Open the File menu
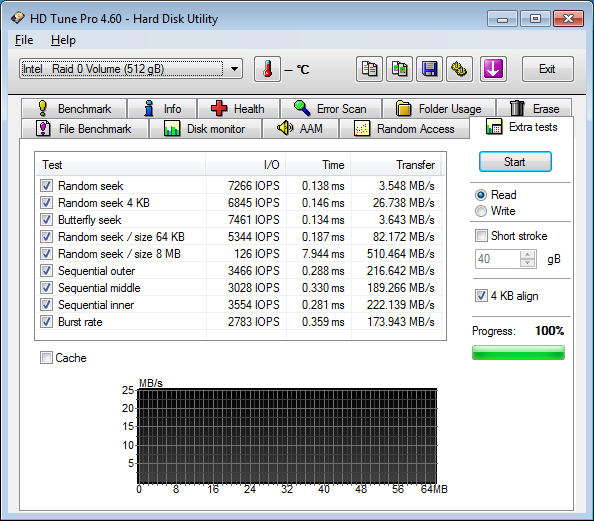The height and width of the screenshot is (521, 594). (x=24, y=40)
